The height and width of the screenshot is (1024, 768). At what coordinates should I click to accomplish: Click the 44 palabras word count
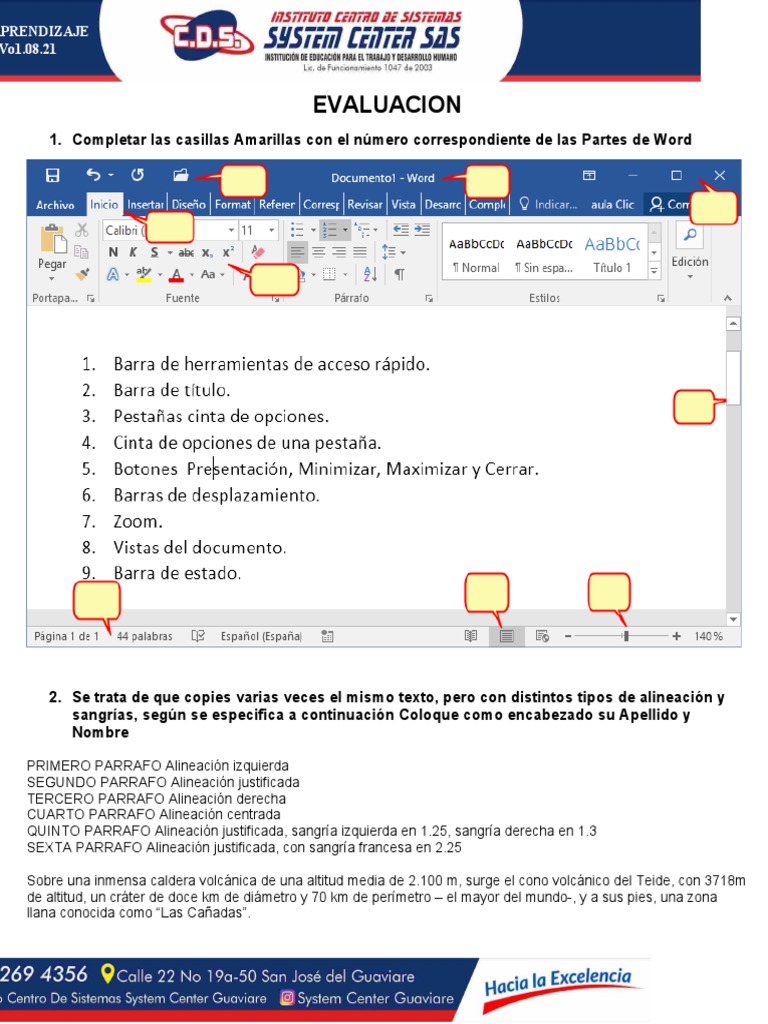point(144,636)
